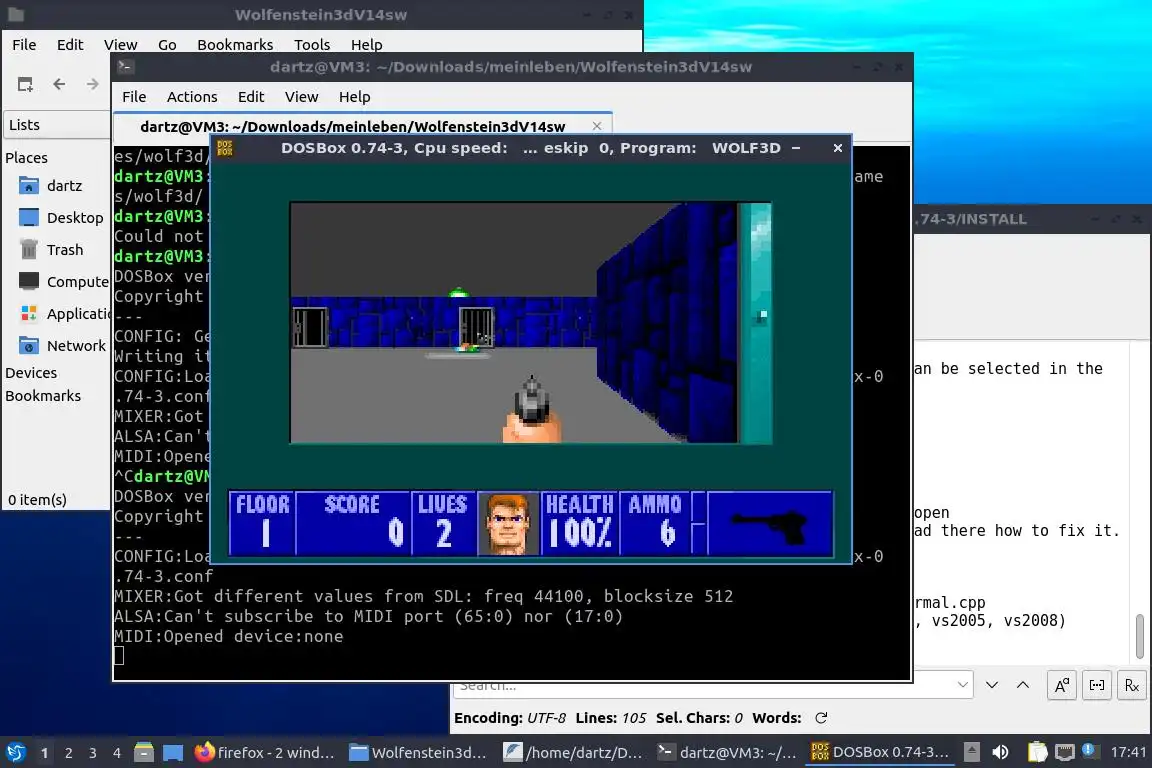Activate firefox taskbar entry

point(265,753)
